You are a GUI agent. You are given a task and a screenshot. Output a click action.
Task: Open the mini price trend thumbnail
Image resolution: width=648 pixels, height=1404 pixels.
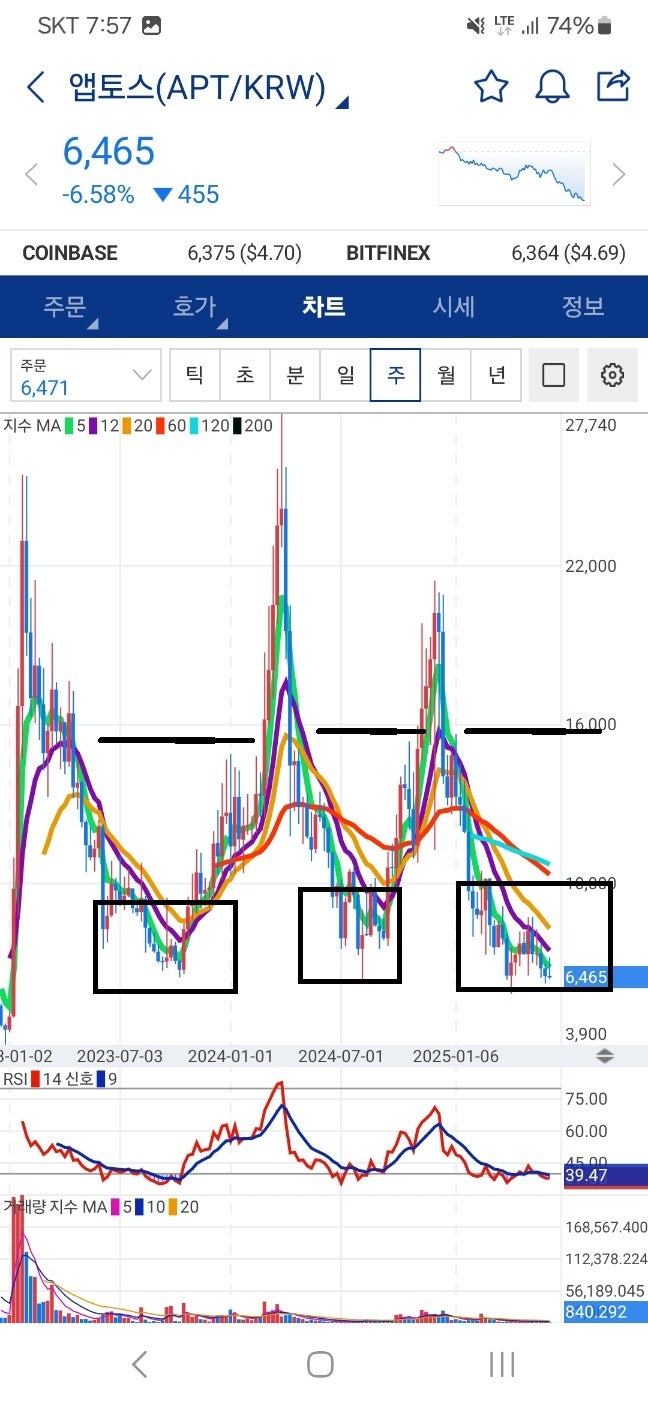pos(514,172)
